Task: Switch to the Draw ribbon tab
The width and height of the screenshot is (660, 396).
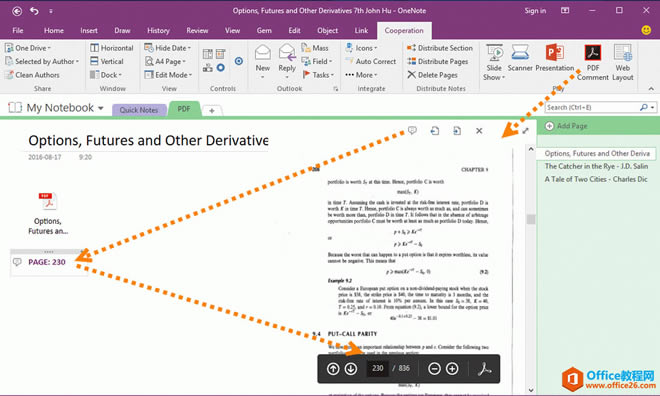Action: 122,30
